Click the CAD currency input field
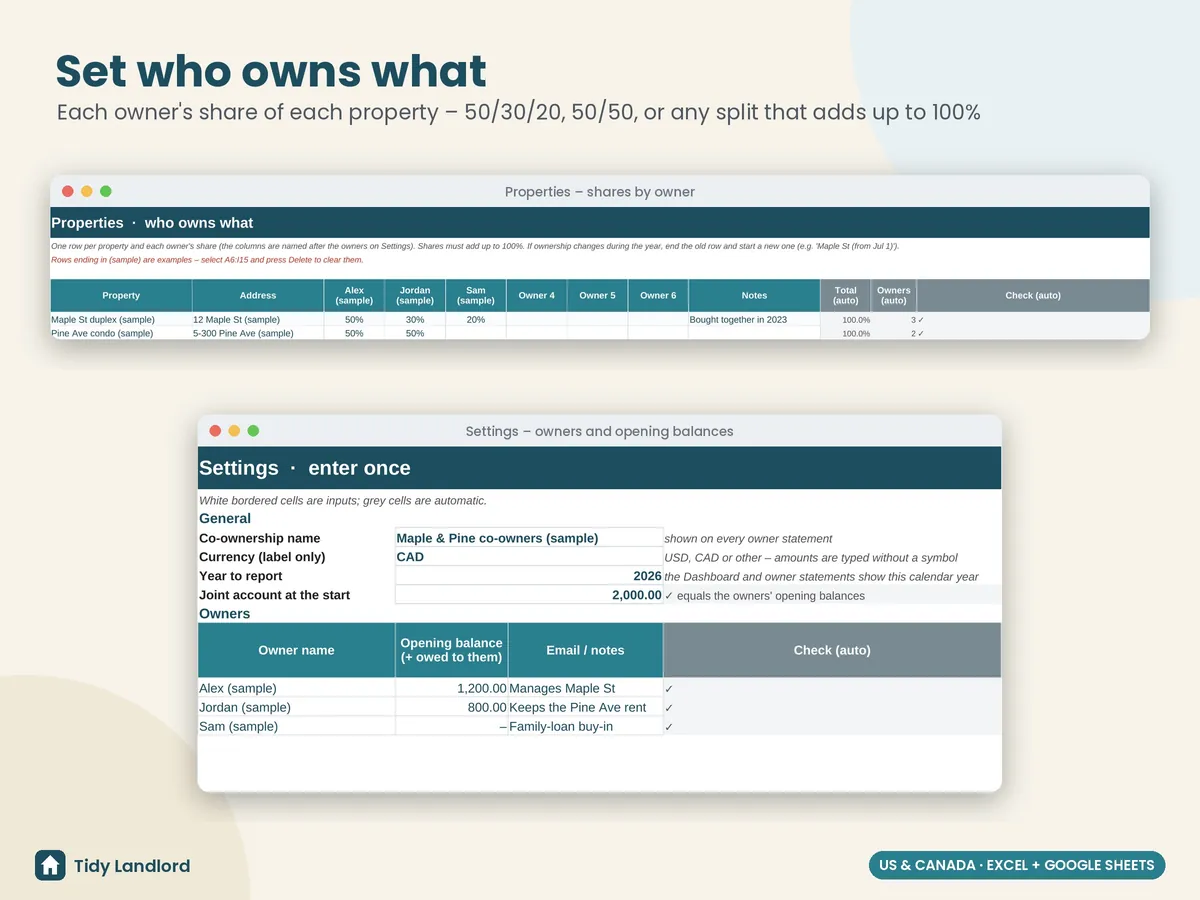Image resolution: width=1200 pixels, height=900 pixels. 529,557
